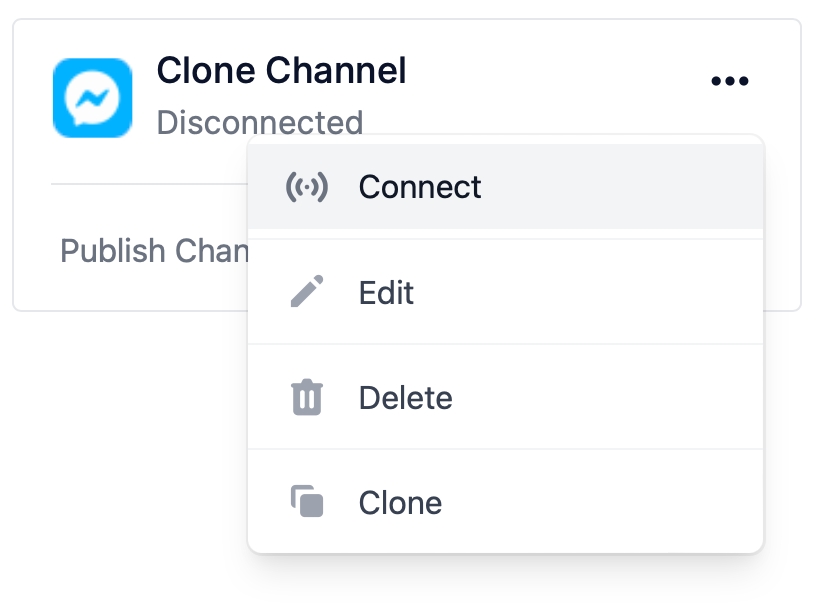
Task: Click the Disconnected status label
Action: click(260, 123)
